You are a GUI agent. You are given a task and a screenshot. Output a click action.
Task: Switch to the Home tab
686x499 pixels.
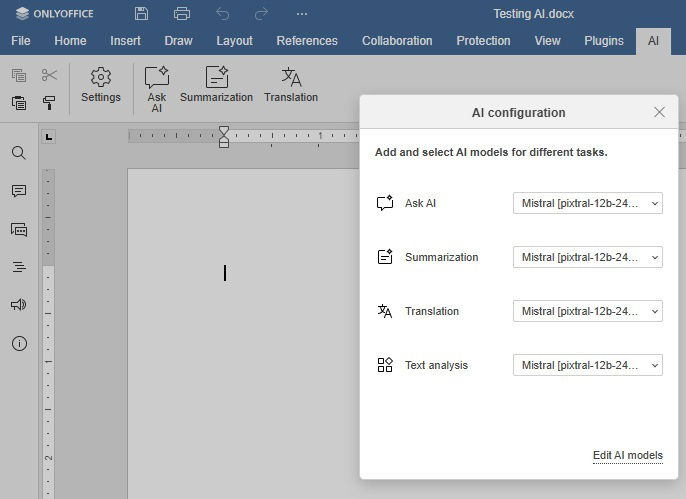coord(70,41)
